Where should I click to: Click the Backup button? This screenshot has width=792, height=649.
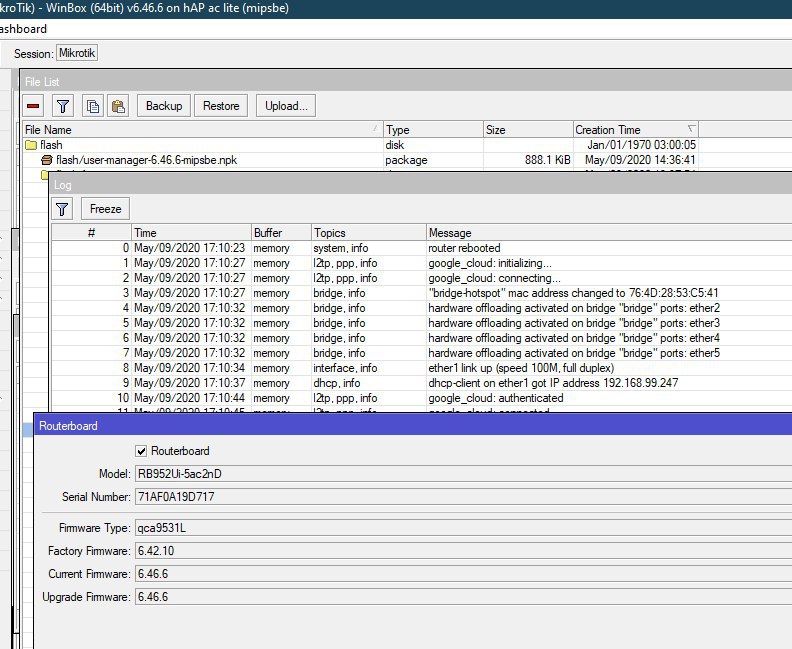[x=164, y=106]
